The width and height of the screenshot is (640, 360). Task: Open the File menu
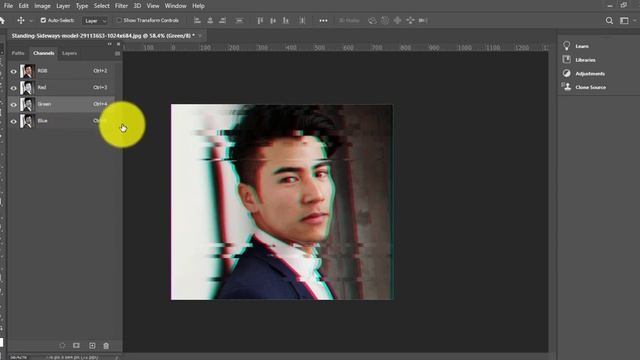pos(8,6)
